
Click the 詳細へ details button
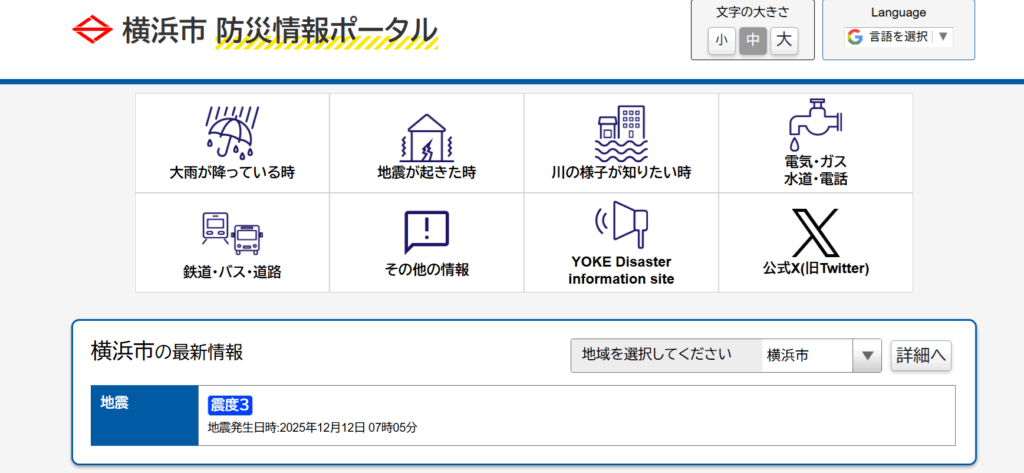[920, 355]
